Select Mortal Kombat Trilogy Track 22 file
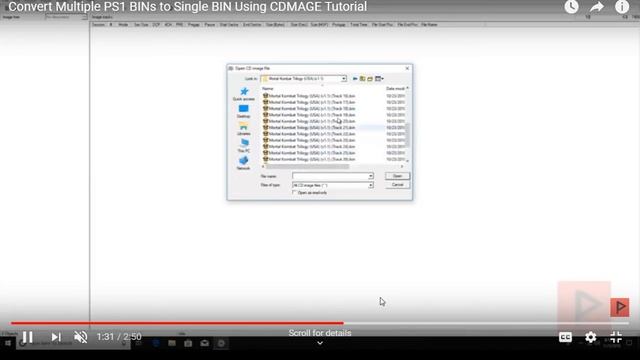The image size is (640, 360). click(309, 134)
